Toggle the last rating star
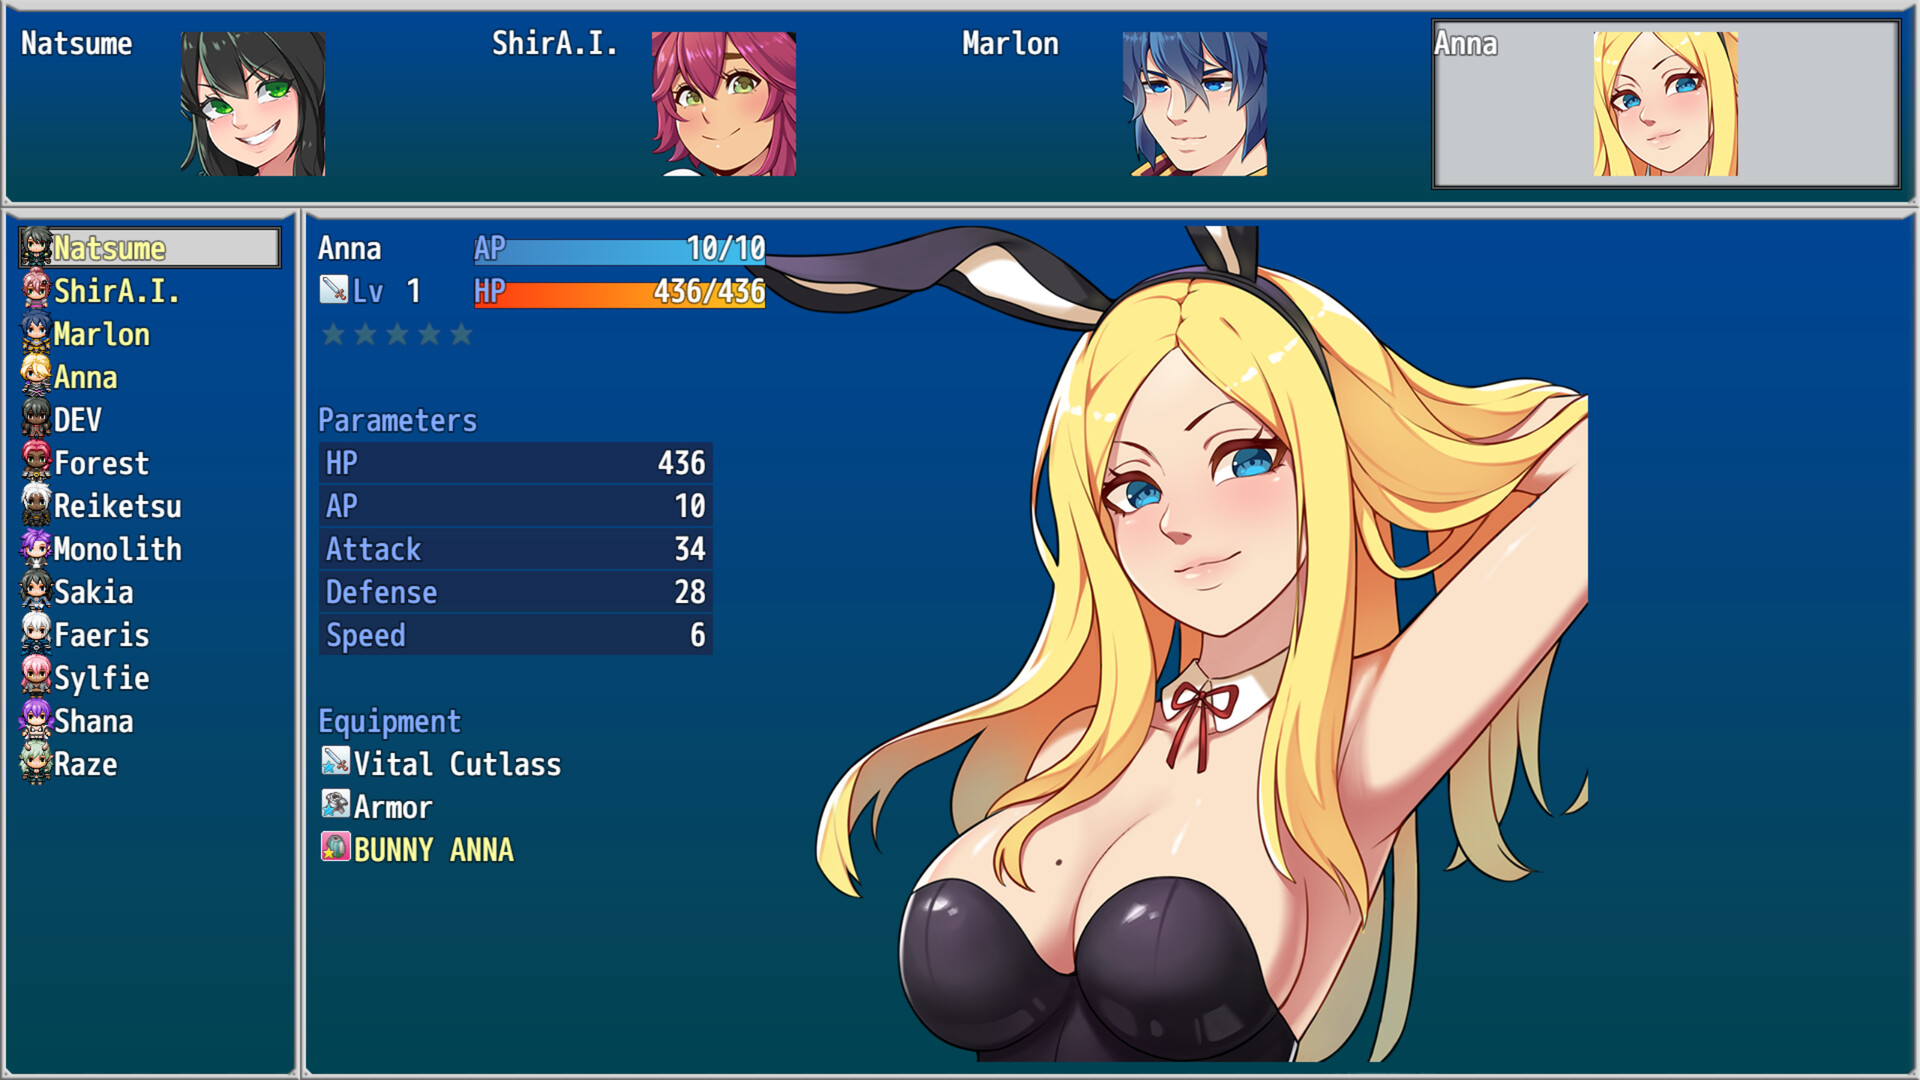The height and width of the screenshot is (1080, 1920). click(x=461, y=334)
